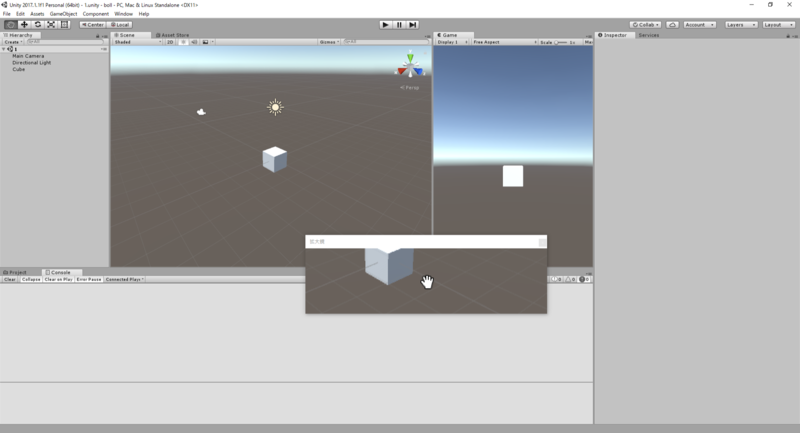Click the Scene view search field
The height and width of the screenshot is (433, 800).
386,42
